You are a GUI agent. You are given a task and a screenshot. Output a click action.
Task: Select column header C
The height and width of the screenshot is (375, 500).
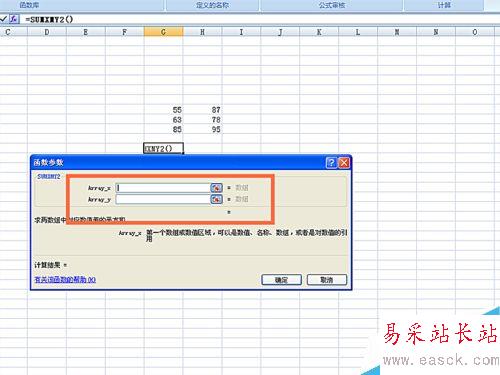click(x=13, y=32)
